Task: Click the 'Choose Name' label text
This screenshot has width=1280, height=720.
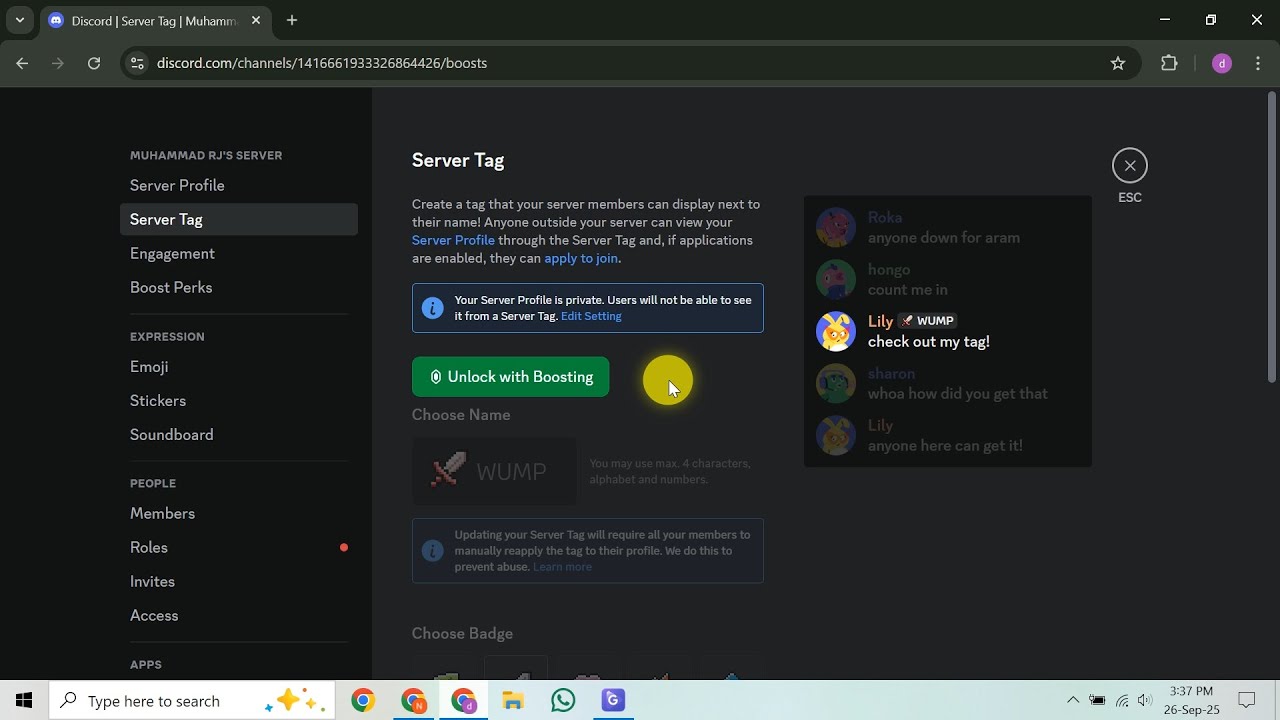Action: pyautogui.click(x=461, y=415)
